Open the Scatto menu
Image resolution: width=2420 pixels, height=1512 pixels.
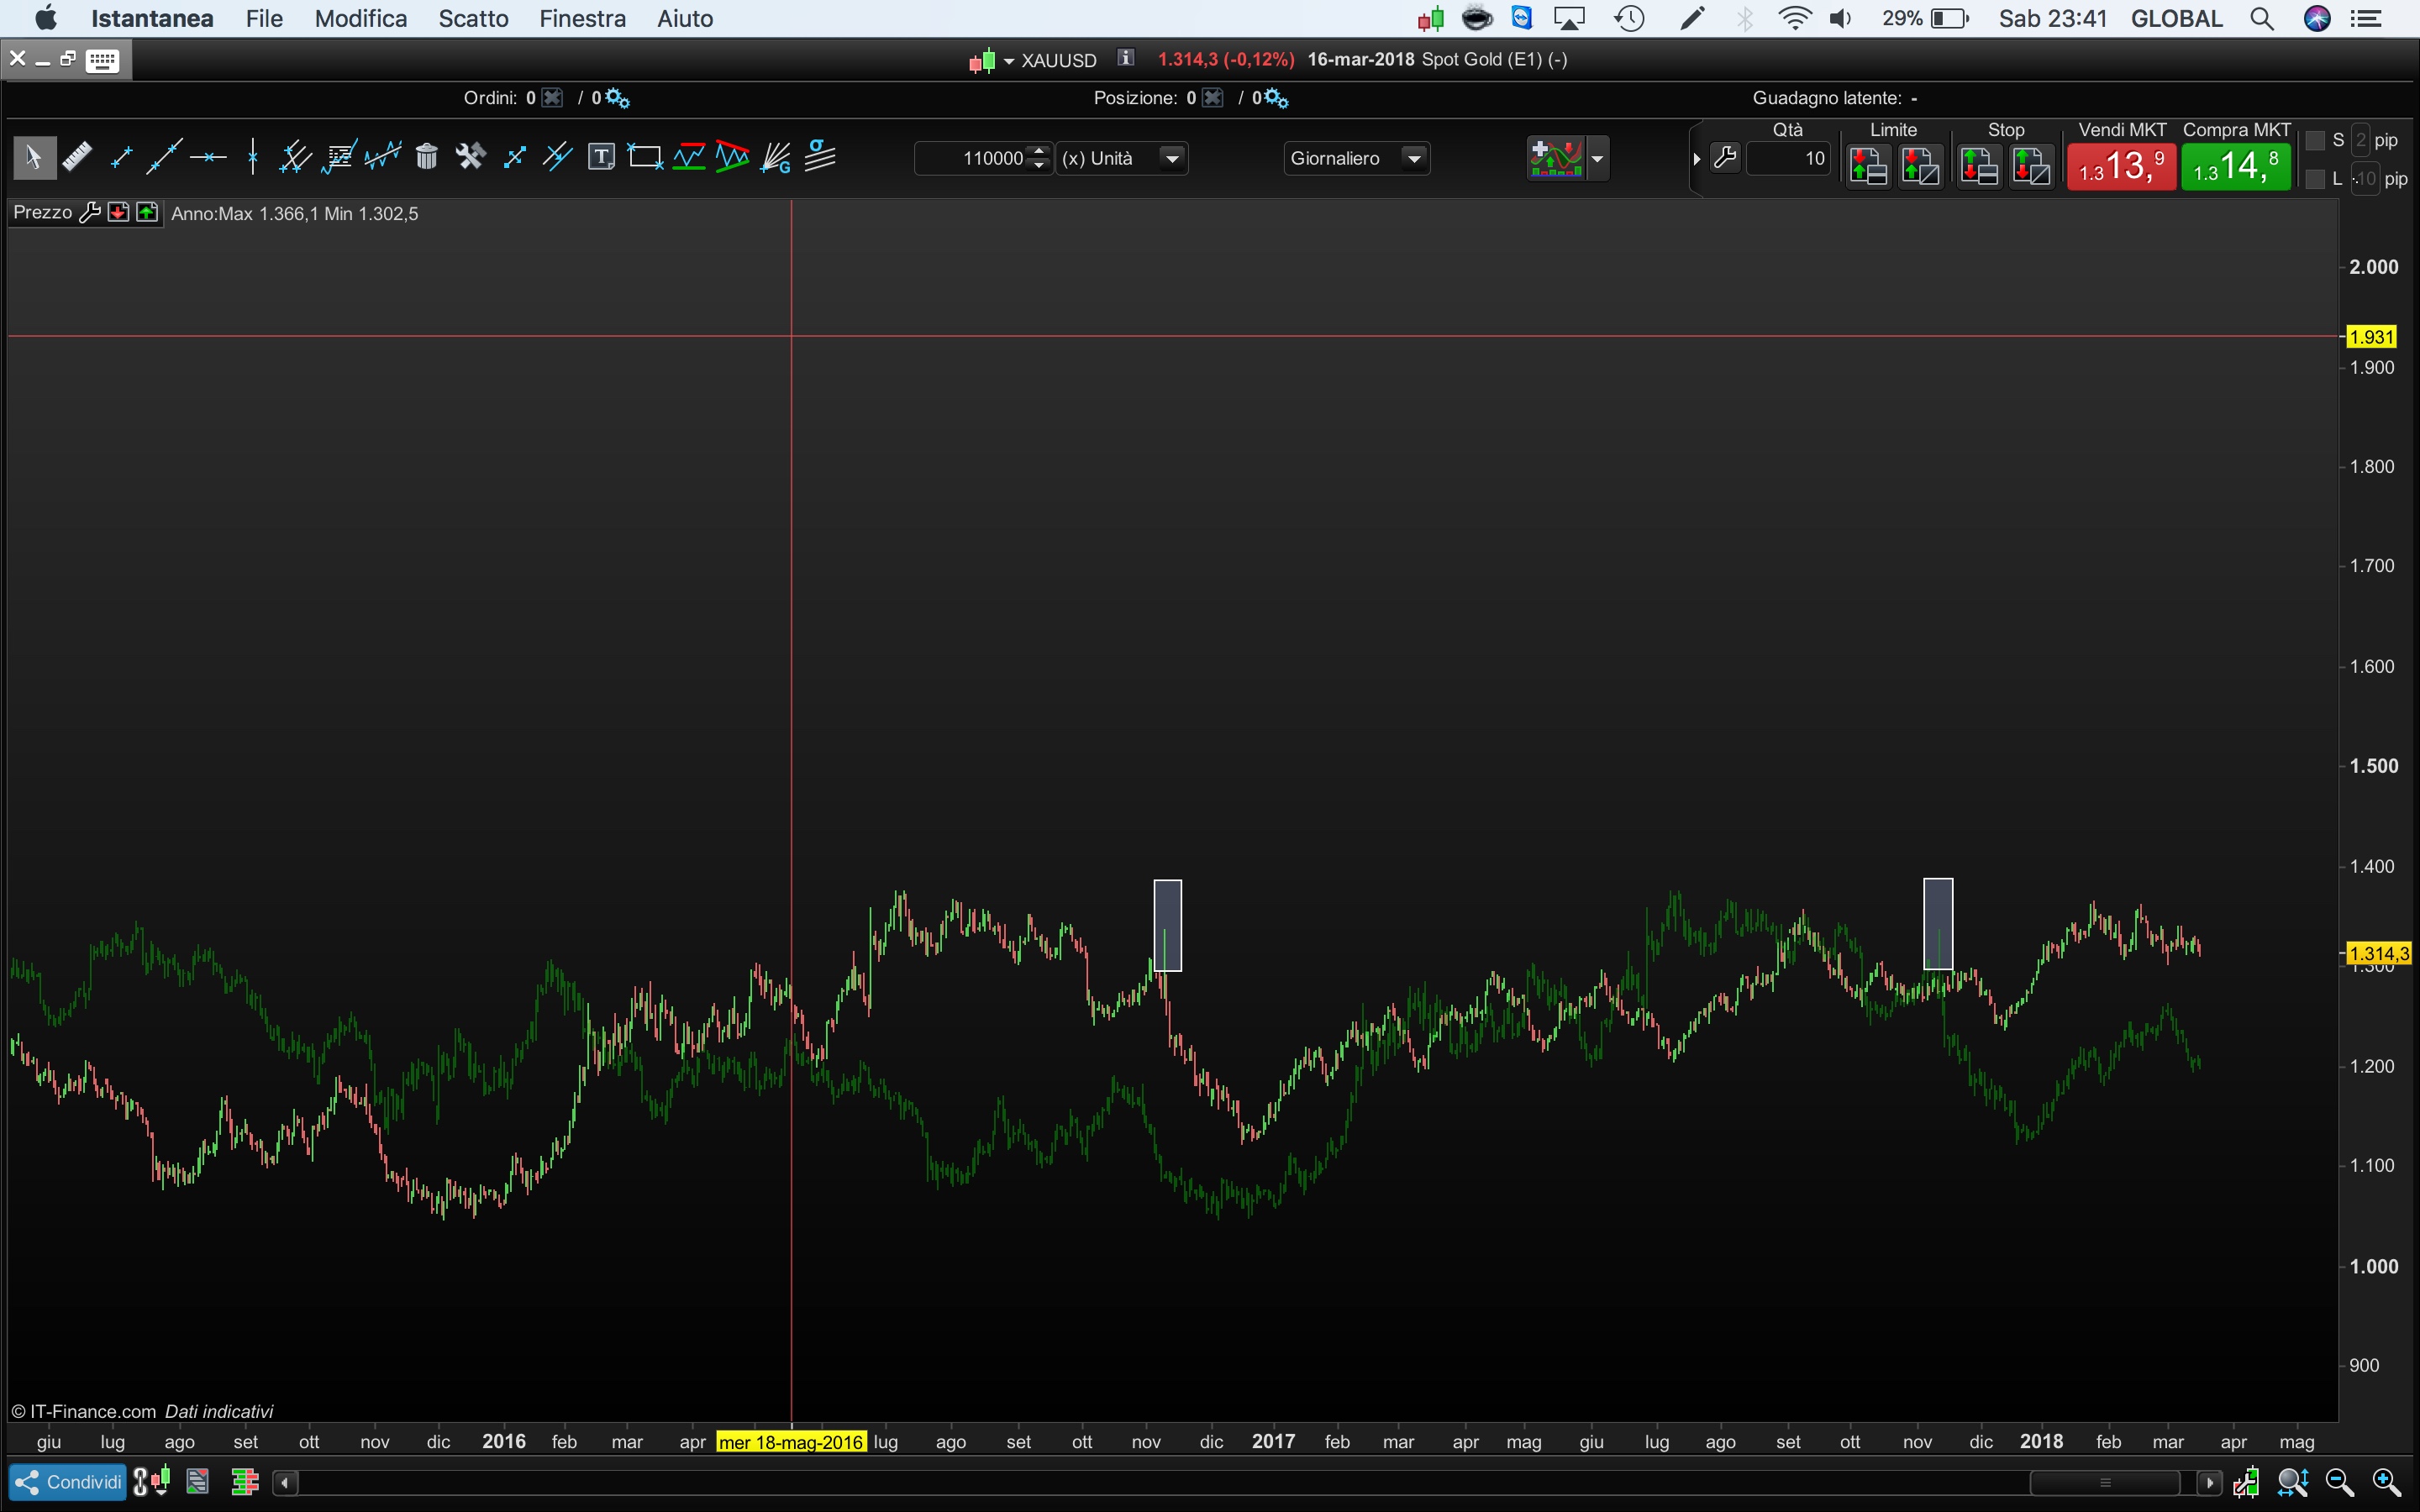(473, 18)
